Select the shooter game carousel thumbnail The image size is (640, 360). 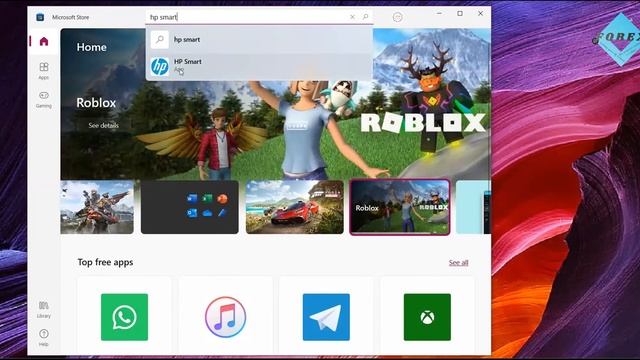click(97, 207)
